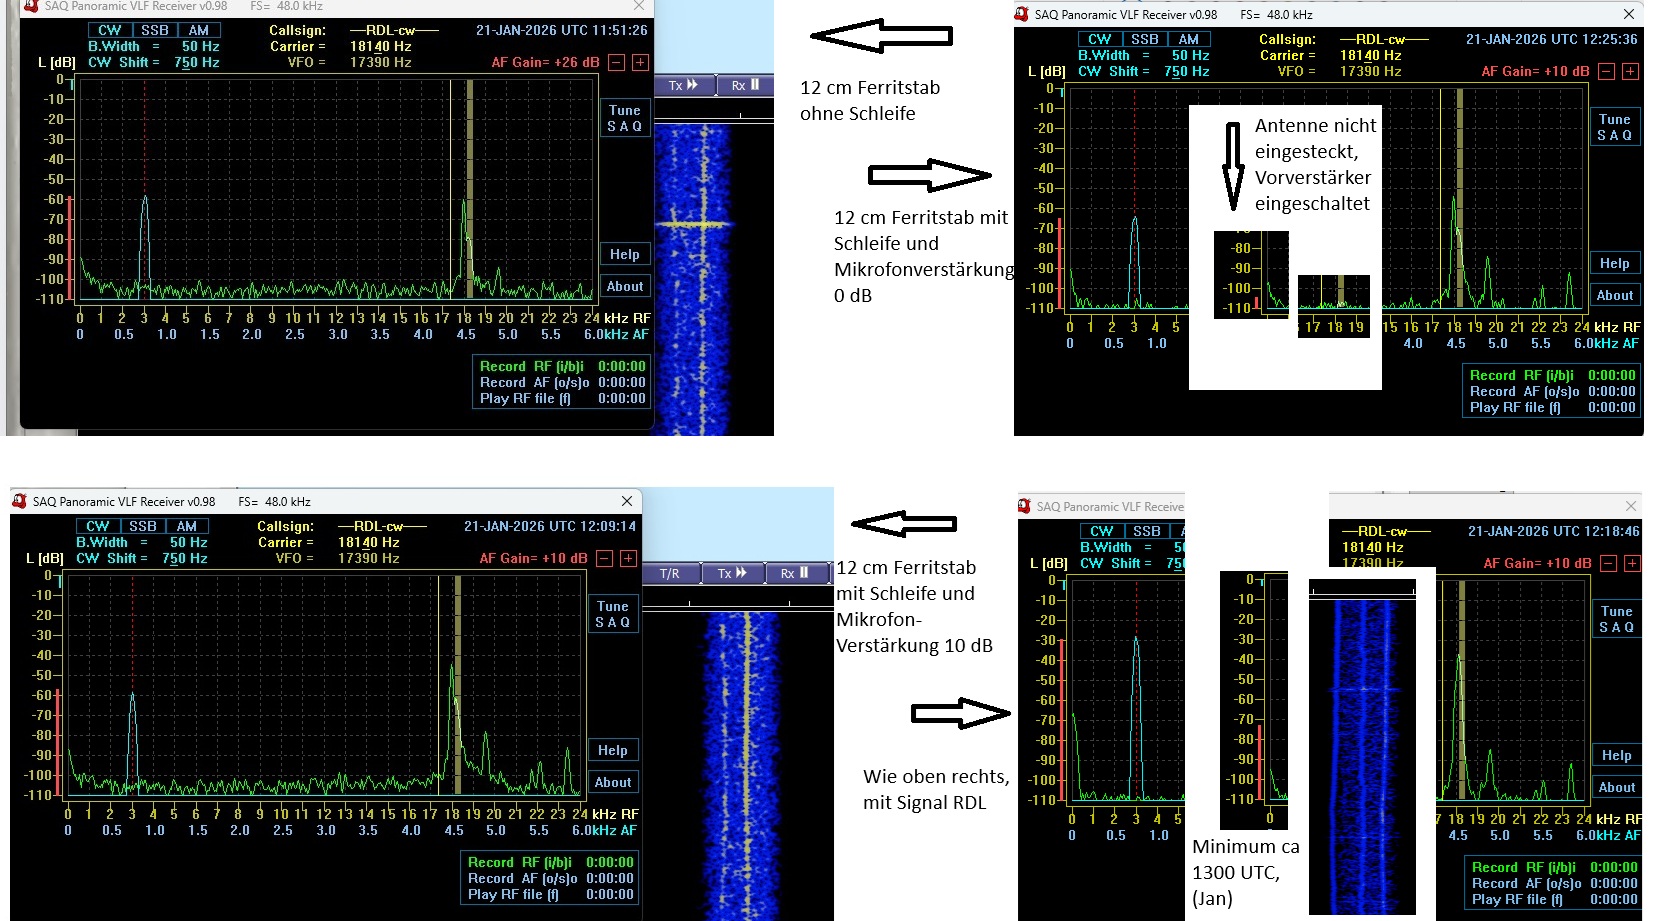Click olive VFO band in 12:09:14 spectrum

click(x=458, y=684)
